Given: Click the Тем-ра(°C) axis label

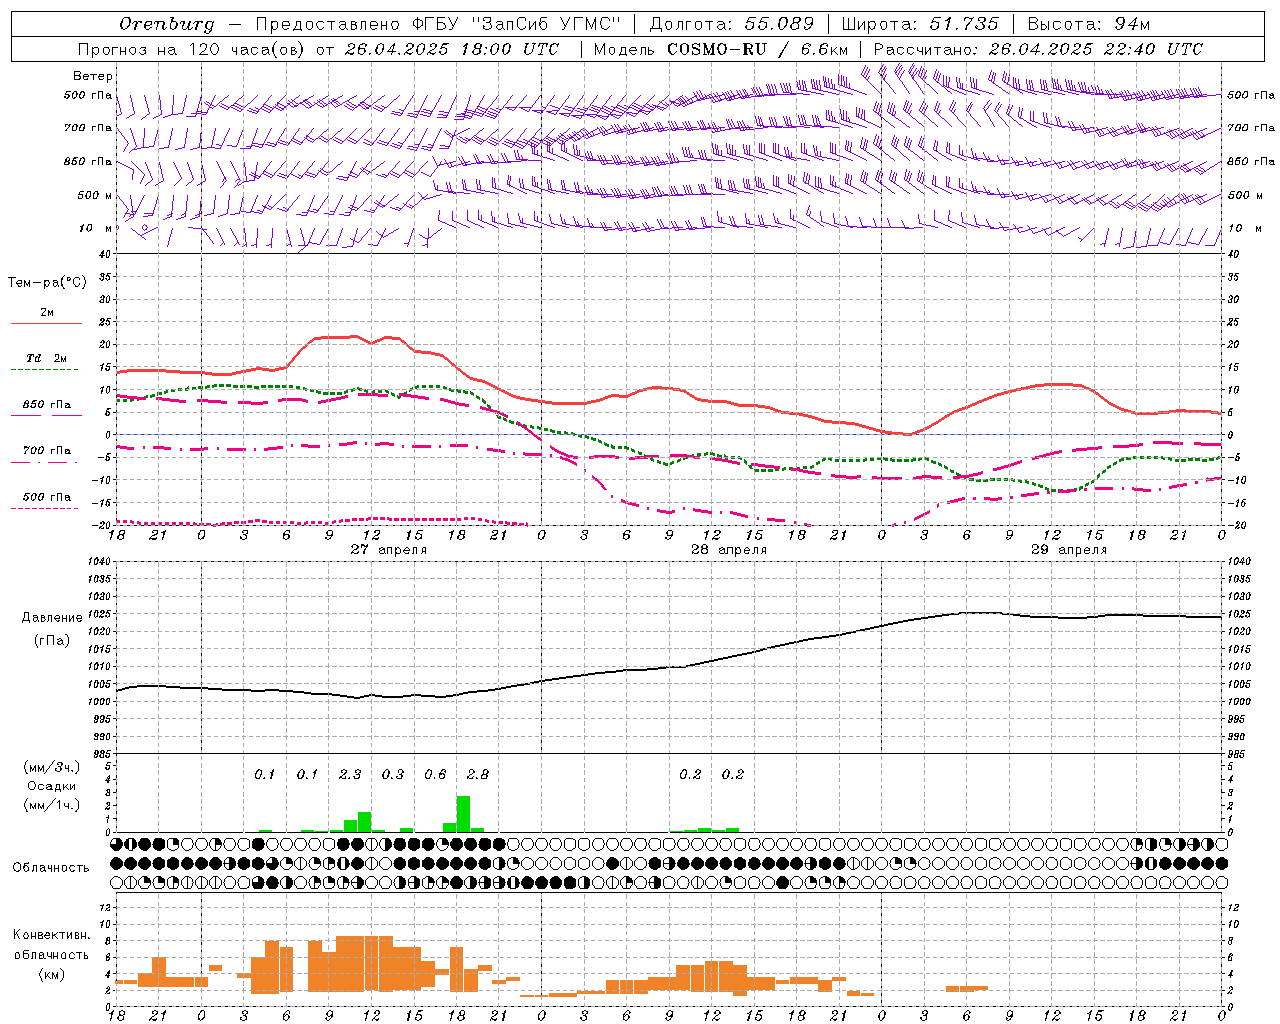Looking at the screenshot, I should point(47,283).
